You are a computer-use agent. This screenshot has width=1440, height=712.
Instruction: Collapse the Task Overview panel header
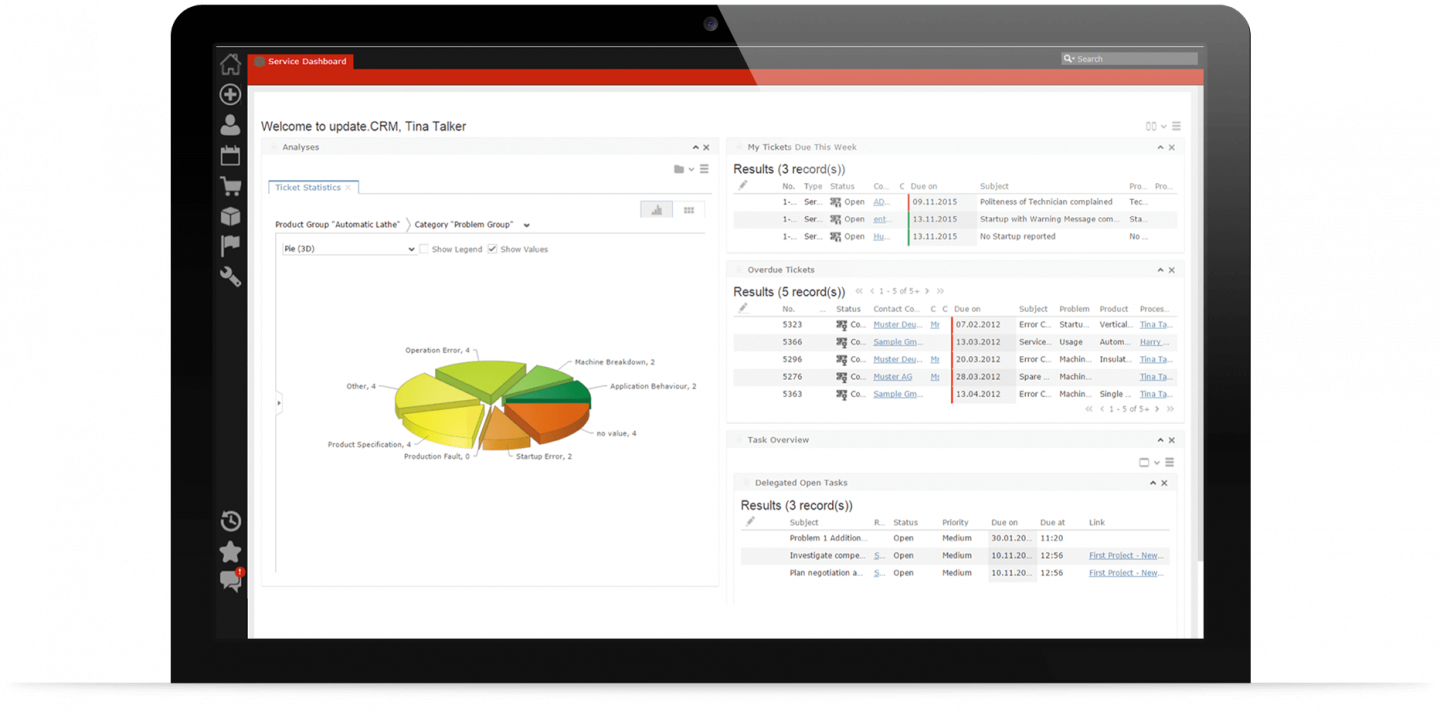point(1159,439)
